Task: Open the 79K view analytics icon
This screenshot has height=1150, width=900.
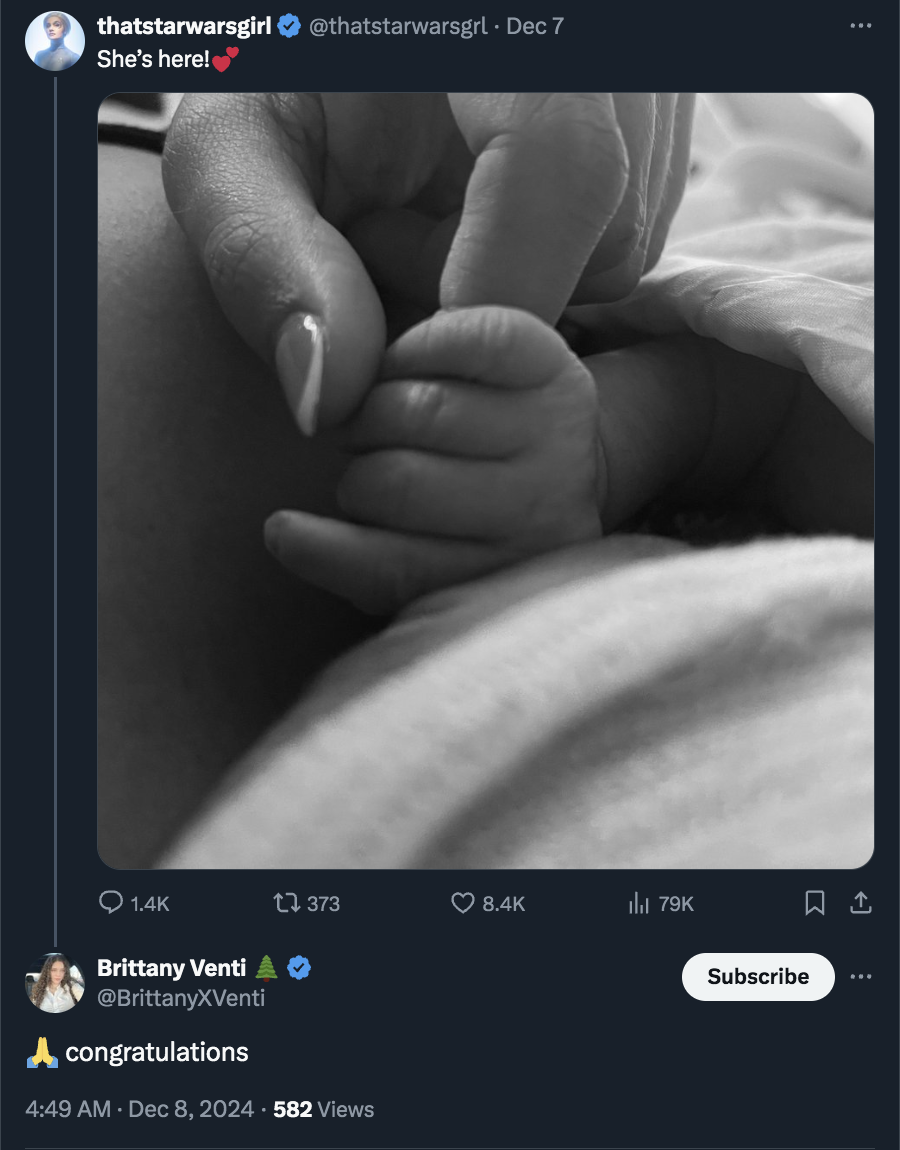Action: click(639, 903)
